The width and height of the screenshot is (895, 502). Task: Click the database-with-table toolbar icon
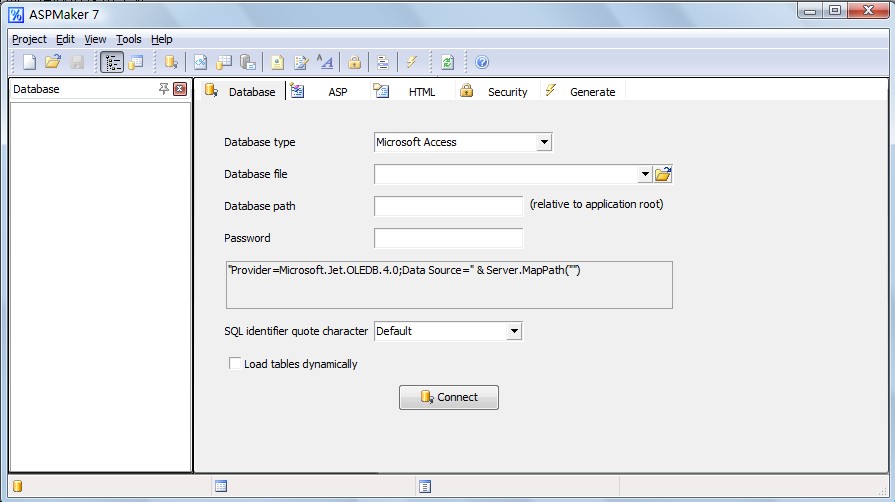coord(136,62)
